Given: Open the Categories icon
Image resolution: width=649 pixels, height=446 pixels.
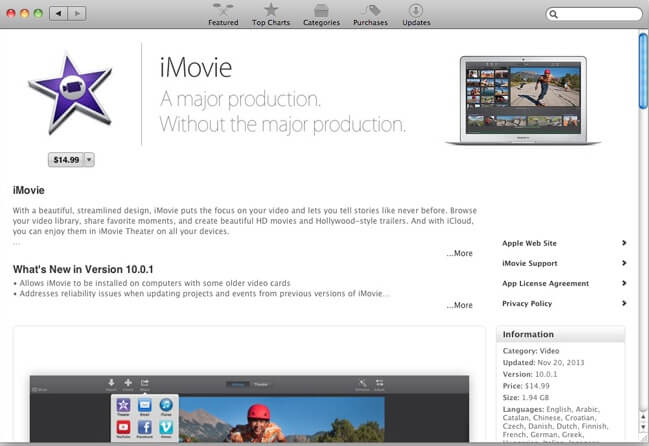Looking at the screenshot, I should click(x=321, y=10).
